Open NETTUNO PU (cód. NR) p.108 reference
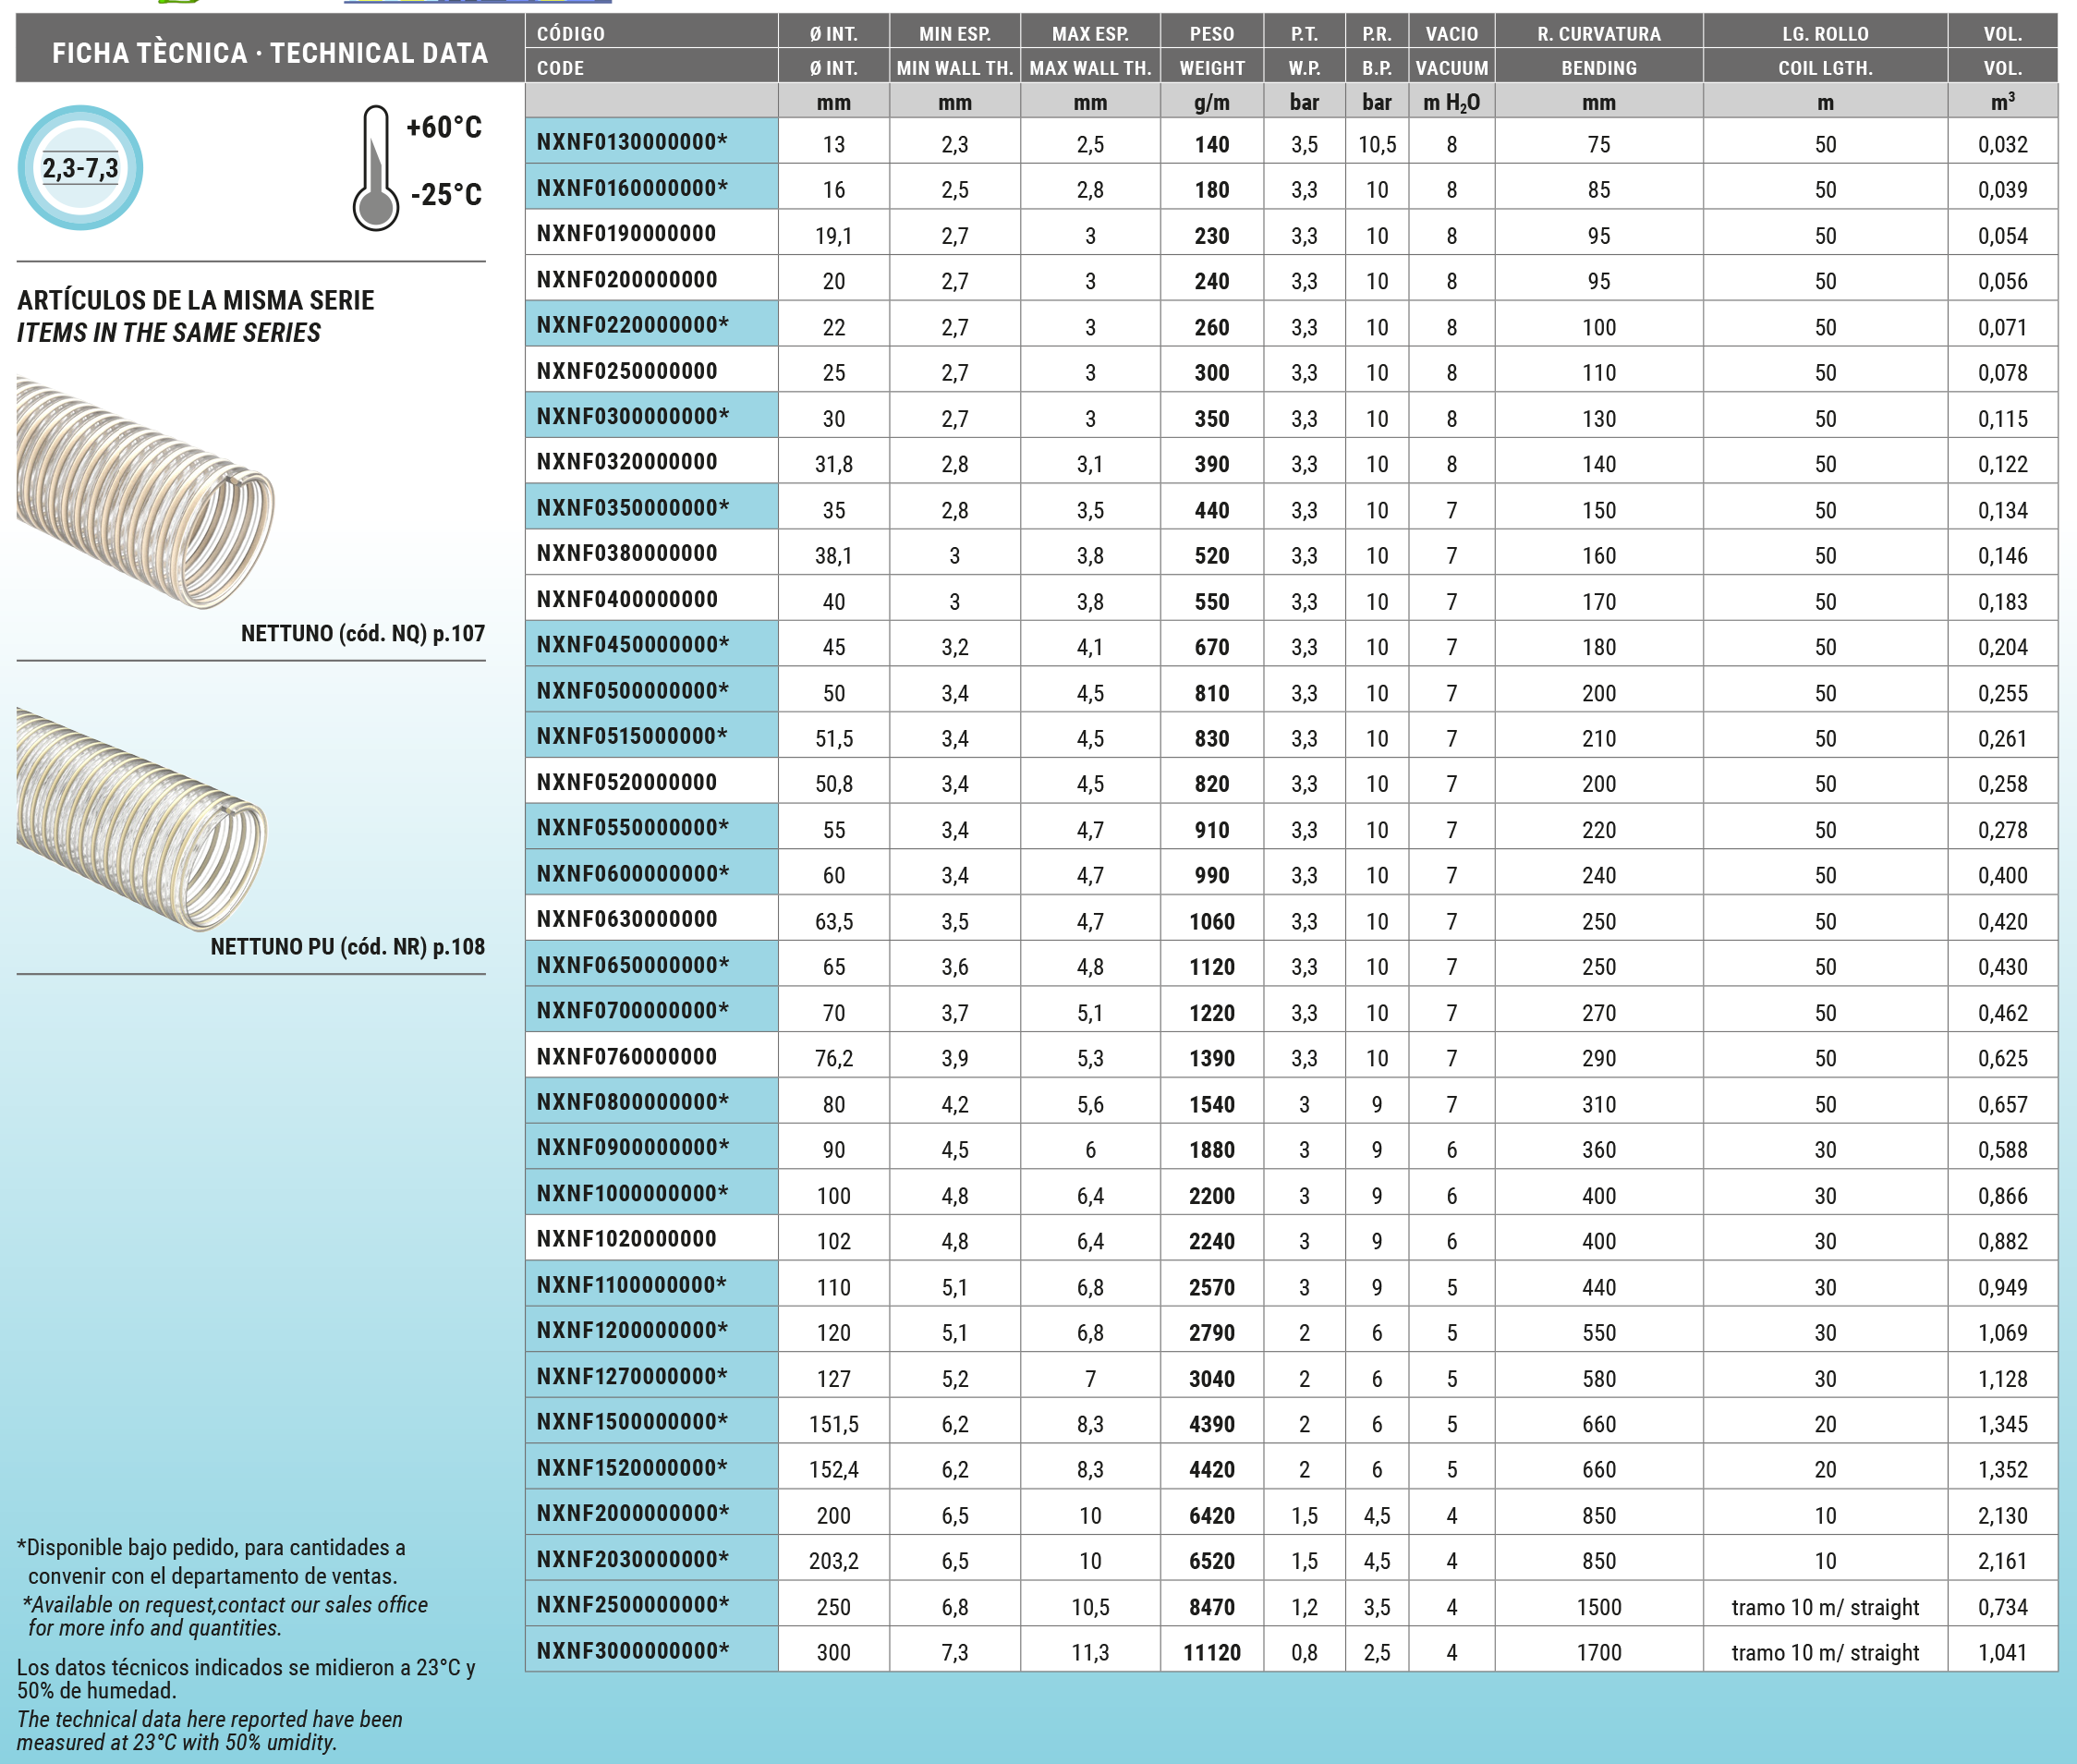The width and height of the screenshot is (2077, 1764). (347, 946)
